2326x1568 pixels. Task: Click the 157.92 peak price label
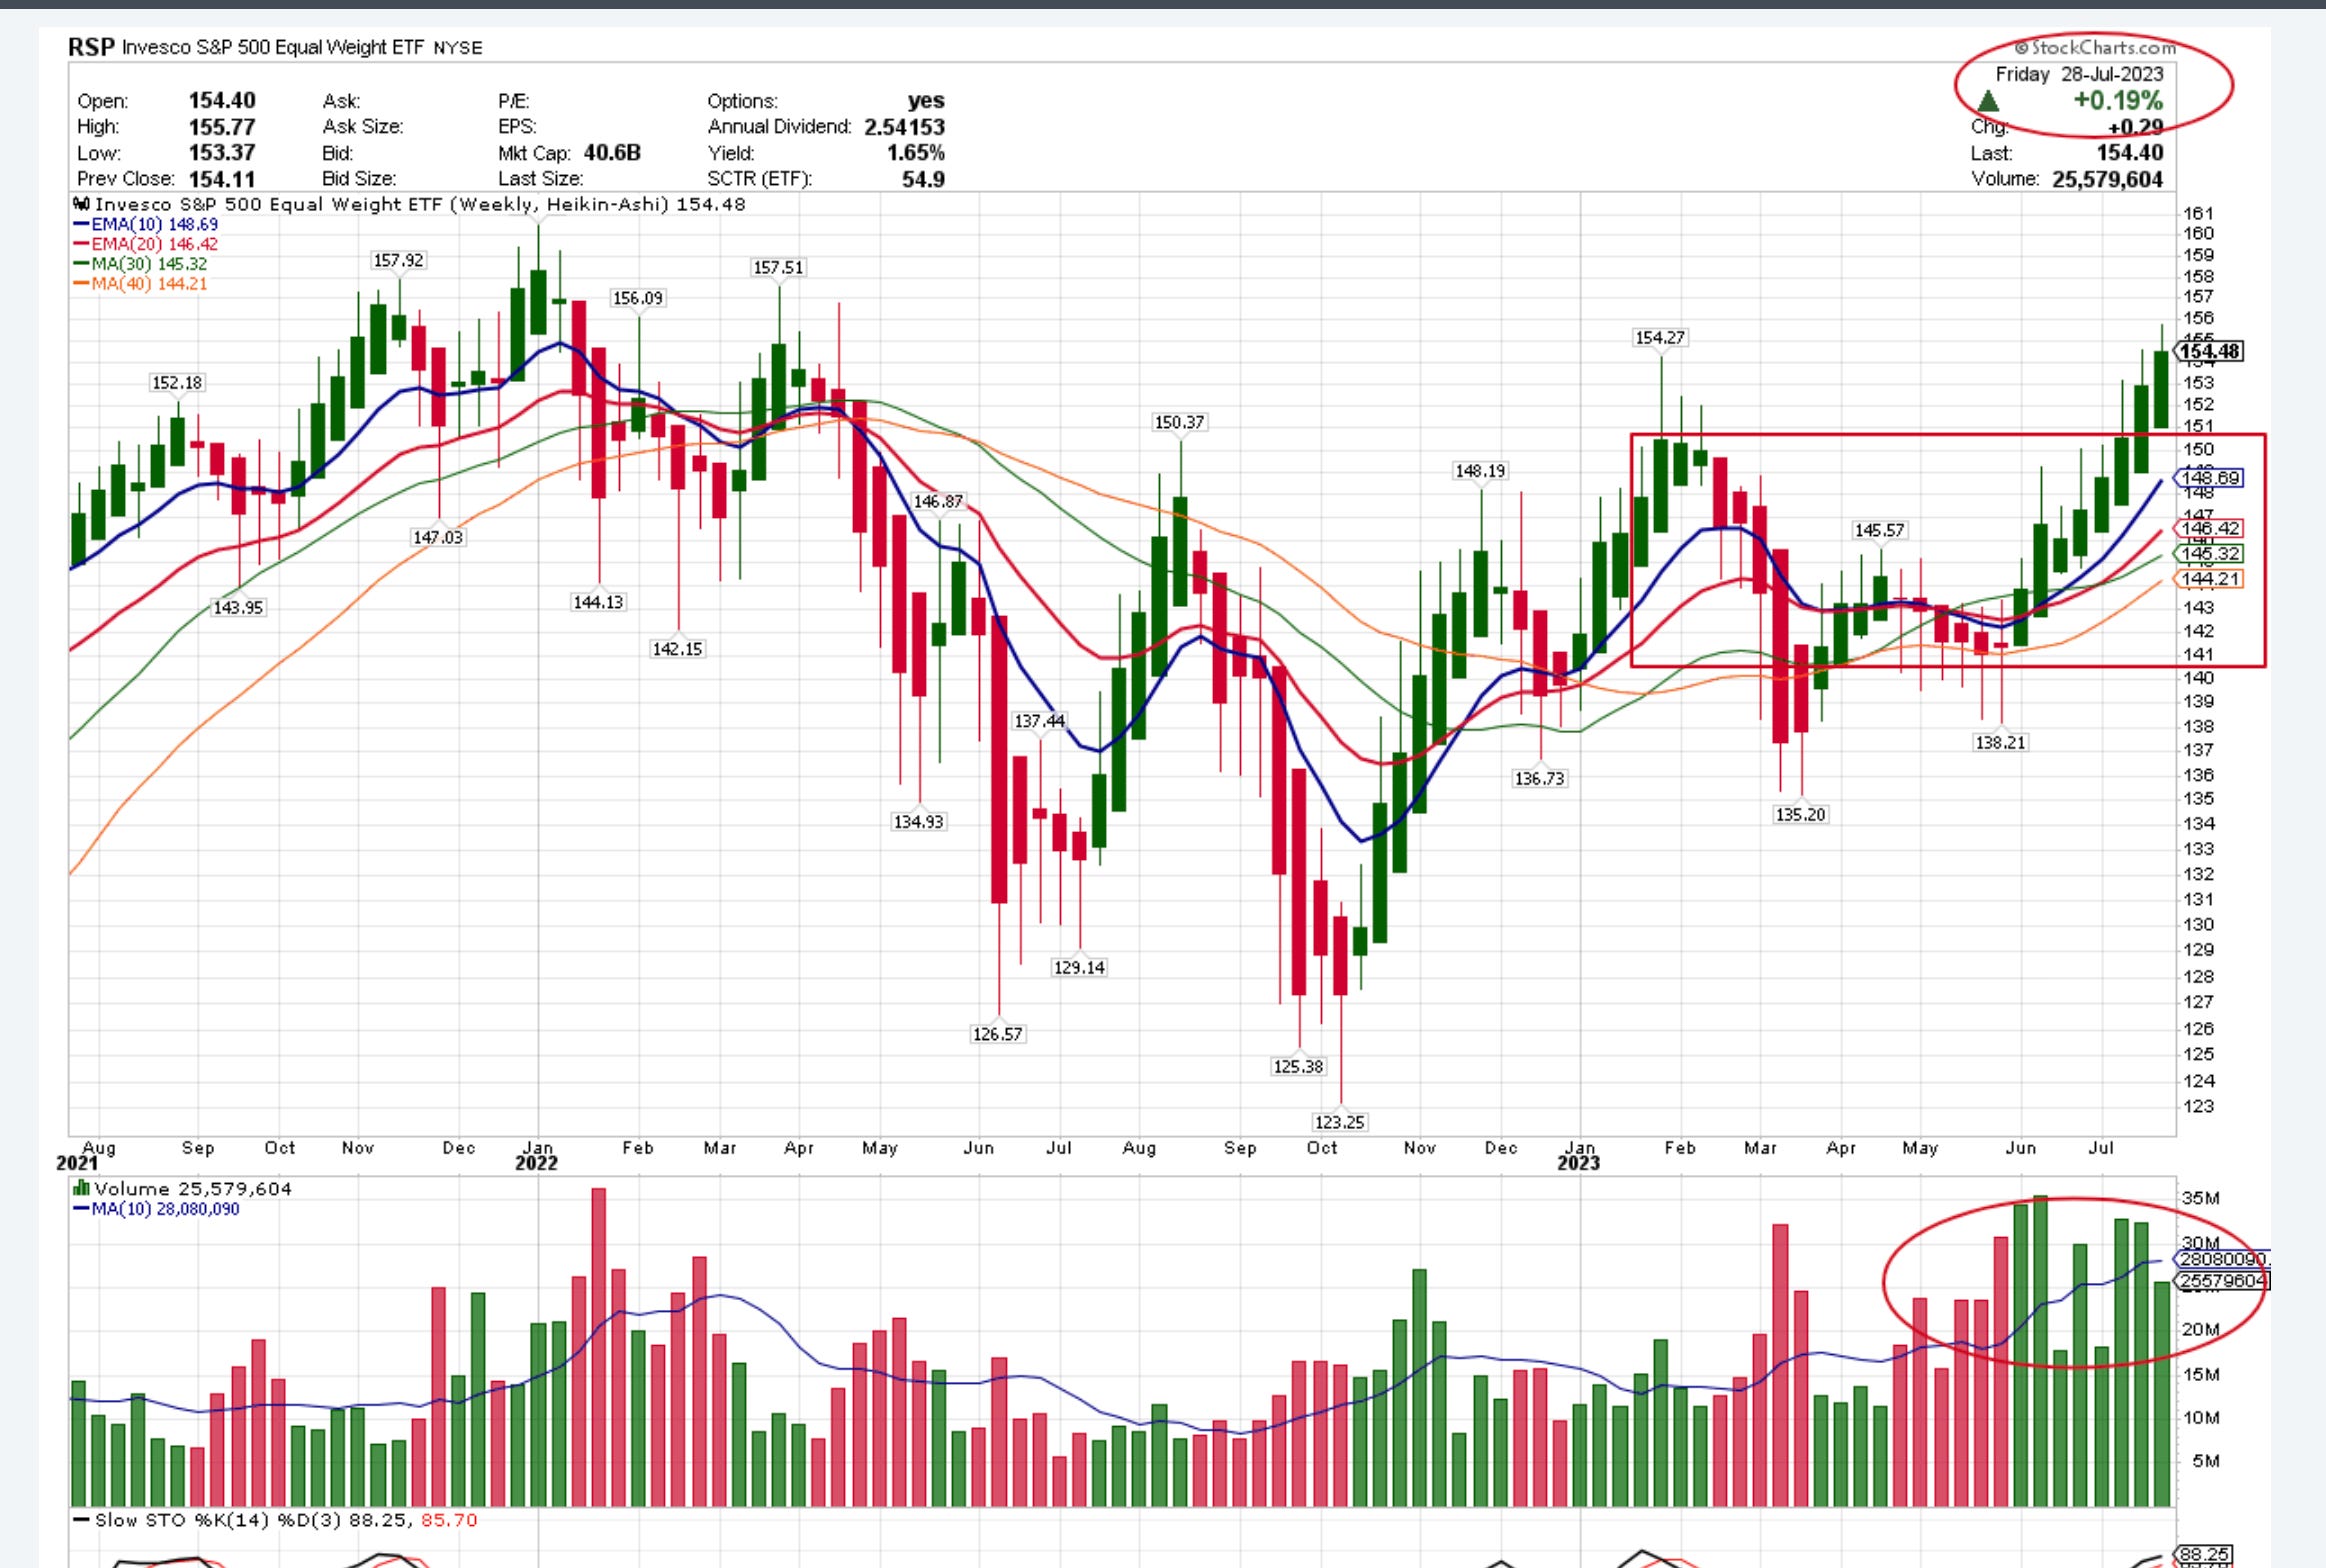coord(398,260)
